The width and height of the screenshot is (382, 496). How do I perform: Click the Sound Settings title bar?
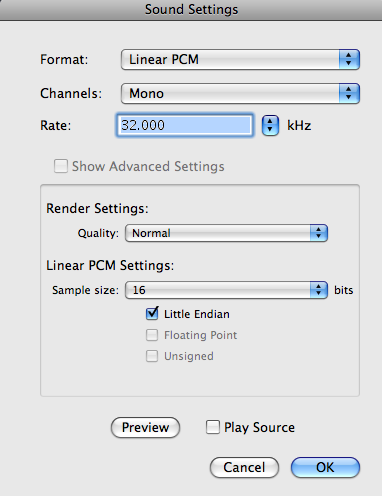191,10
